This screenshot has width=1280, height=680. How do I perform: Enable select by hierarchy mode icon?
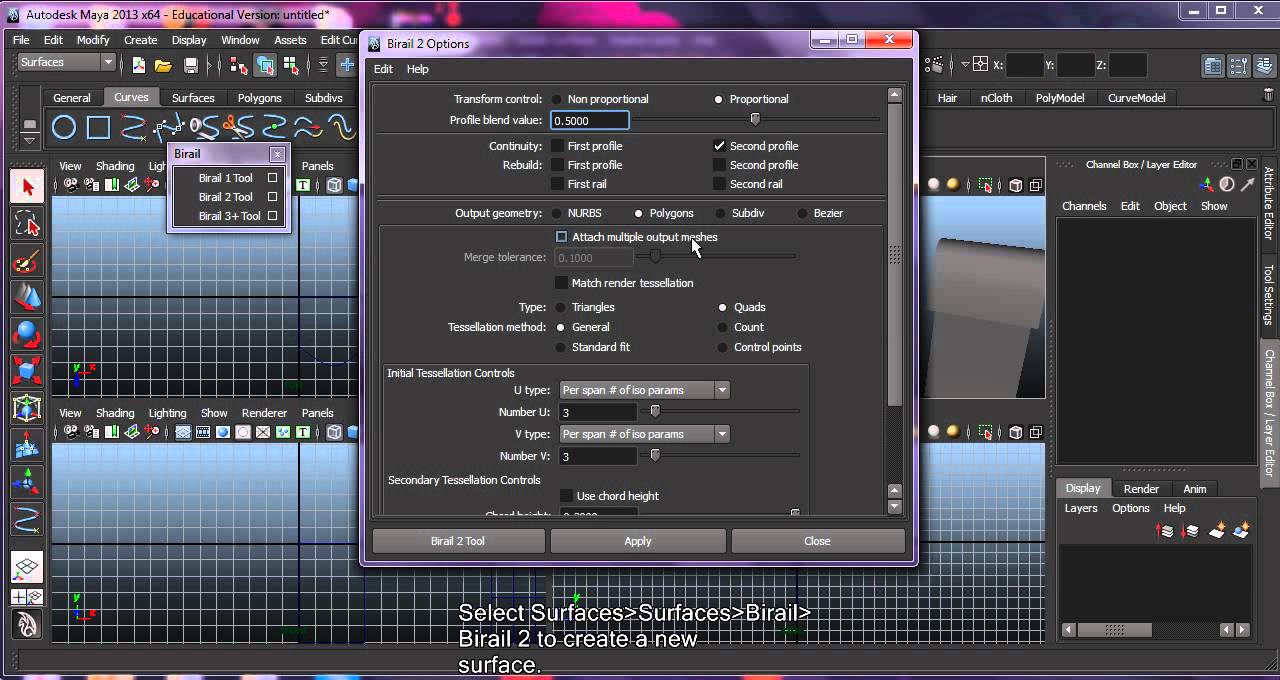238,65
